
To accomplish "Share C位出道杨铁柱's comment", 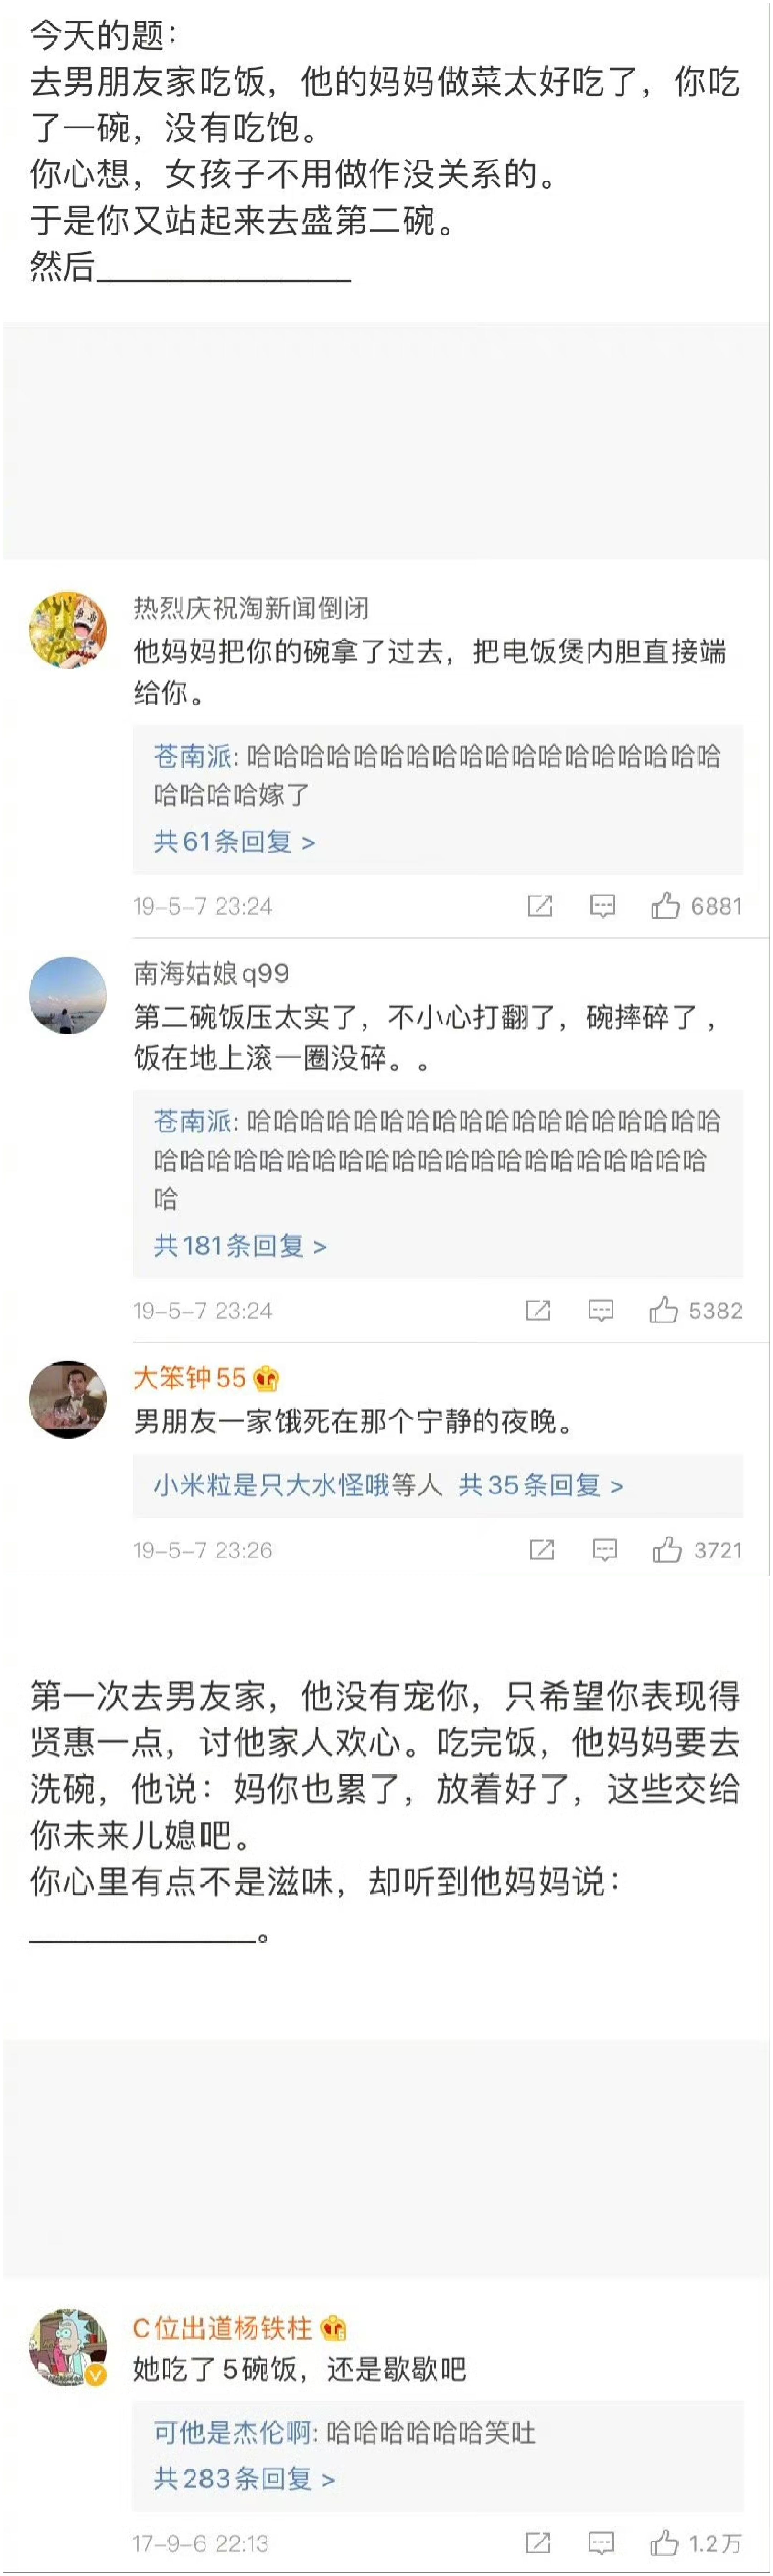I will [x=538, y=2542].
